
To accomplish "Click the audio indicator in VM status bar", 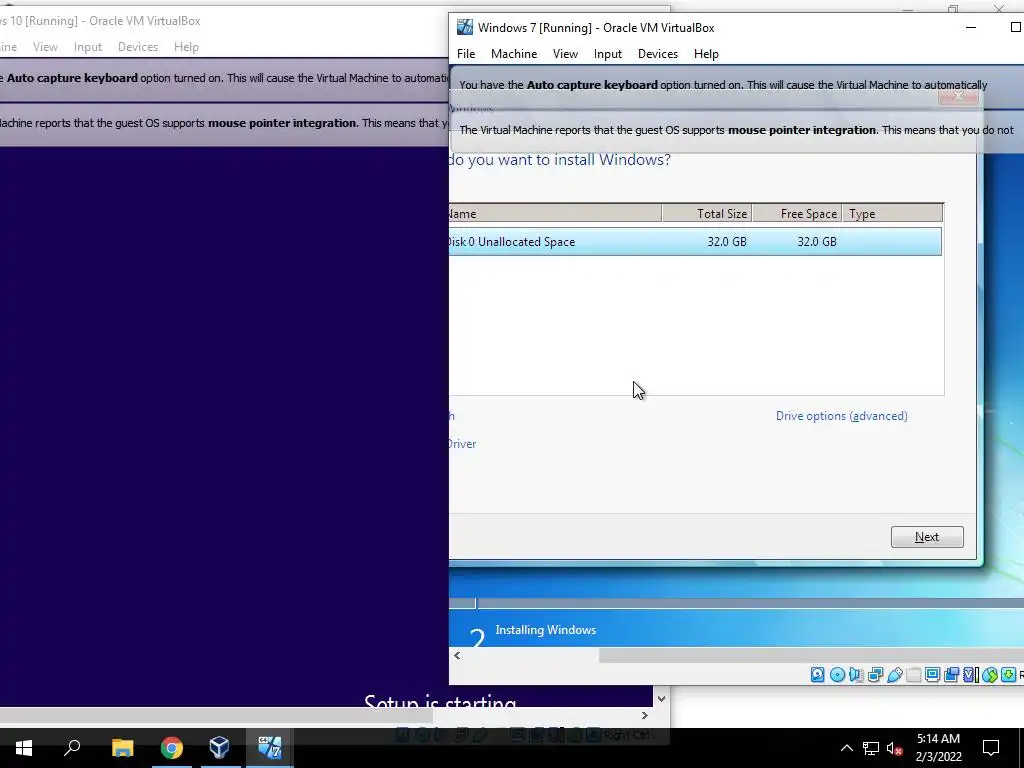I will pos(856,675).
